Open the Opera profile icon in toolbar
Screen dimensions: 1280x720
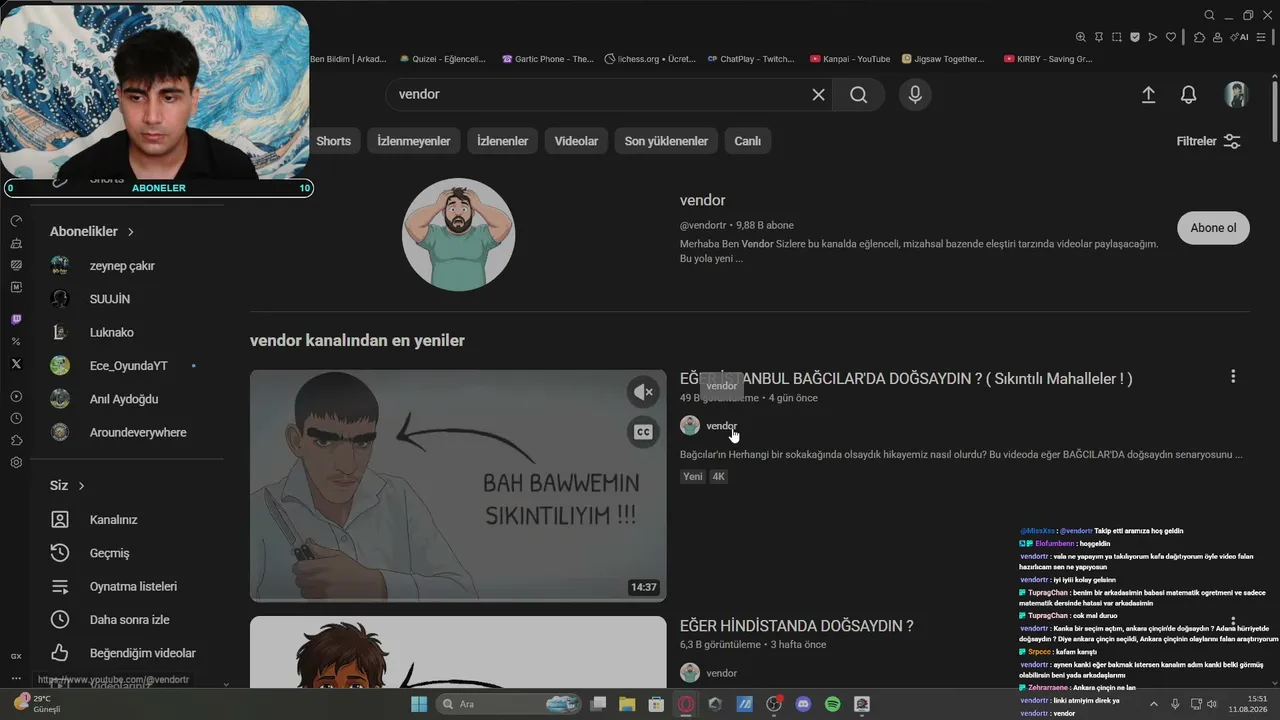tap(1217, 37)
